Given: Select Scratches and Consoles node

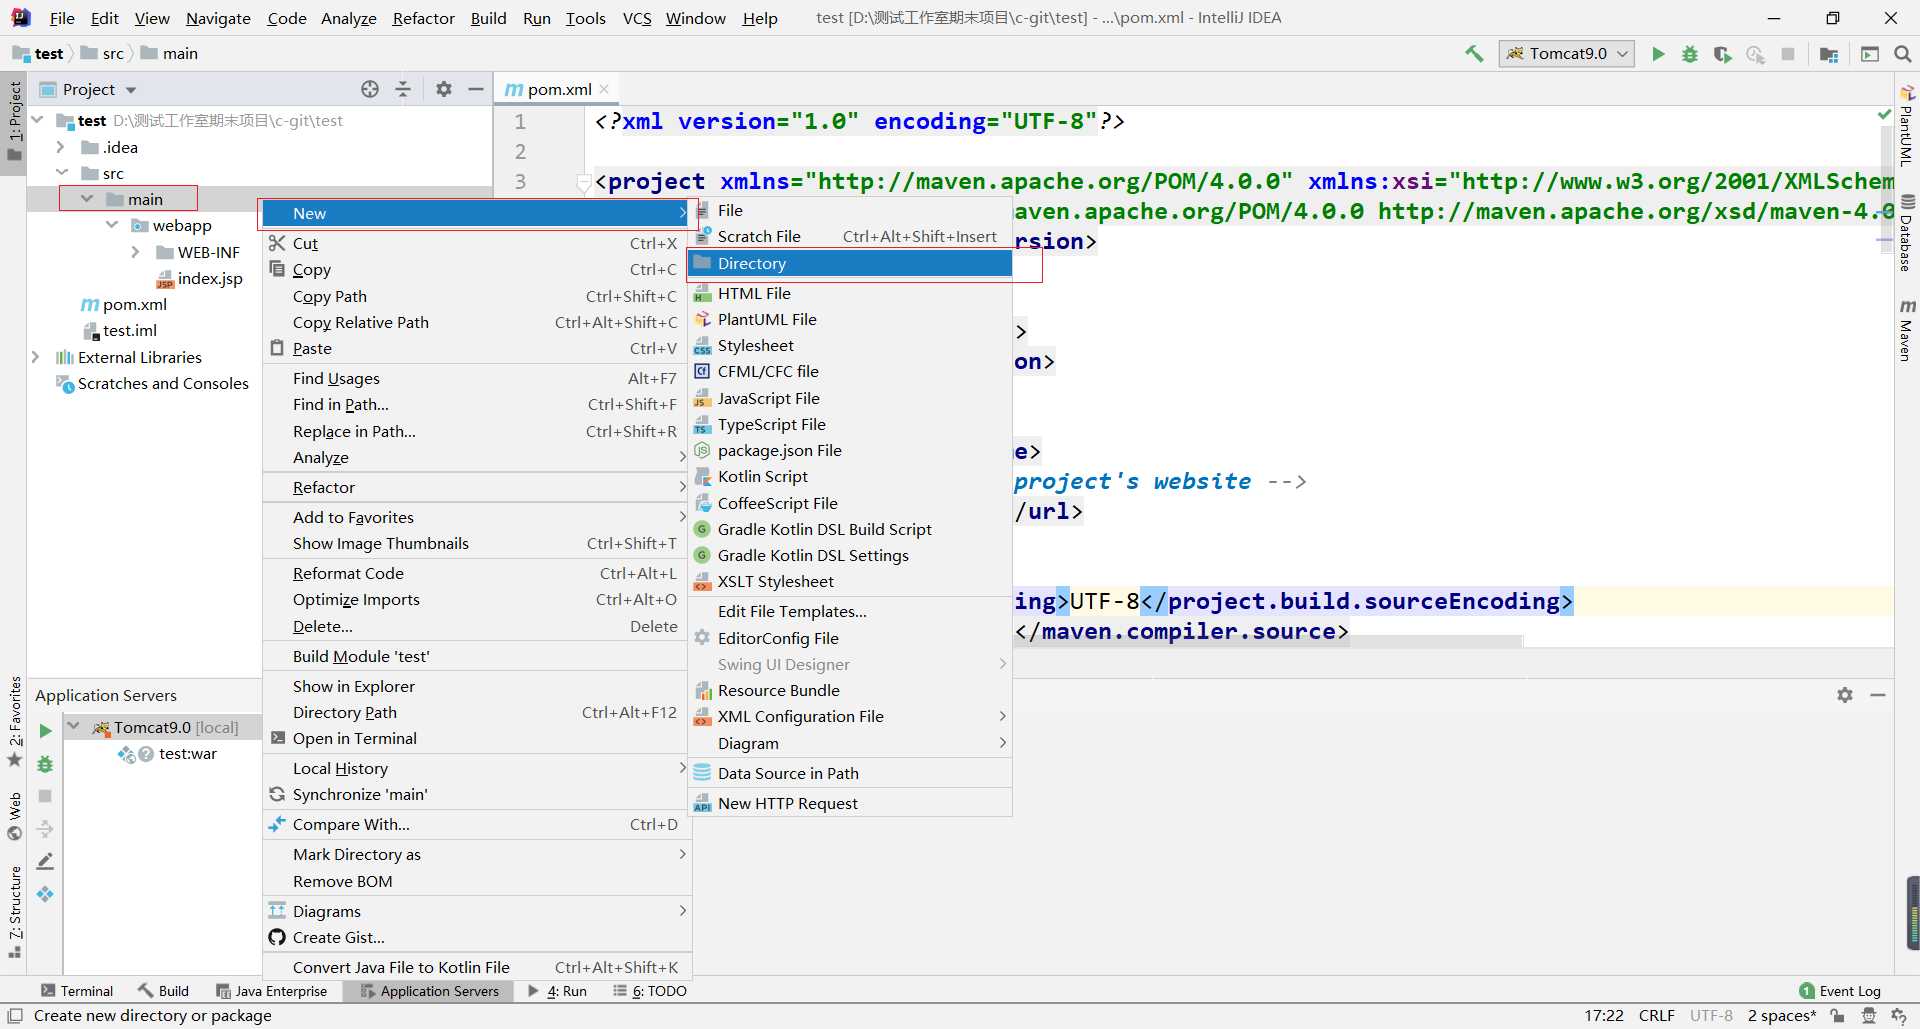Looking at the screenshot, I should click(152, 383).
